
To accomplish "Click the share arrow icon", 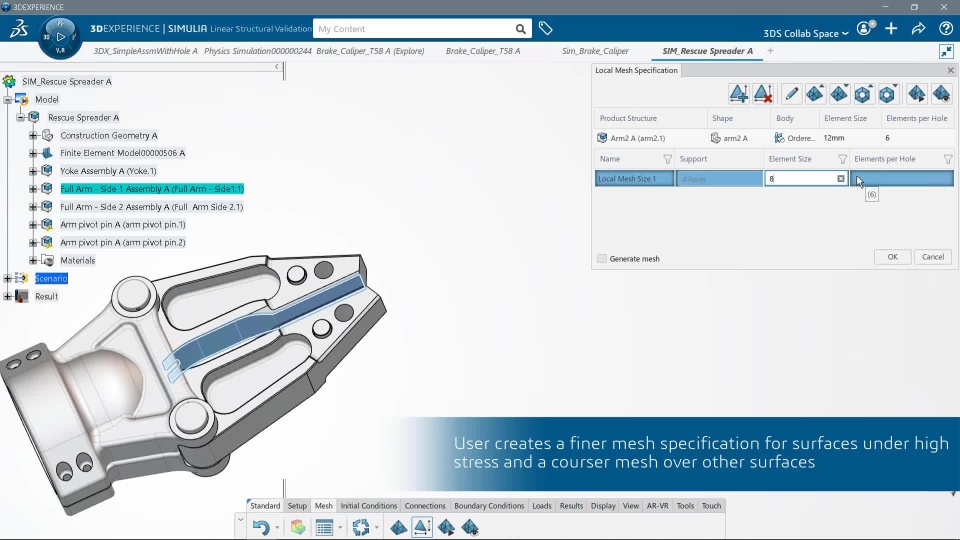I will (x=918, y=28).
